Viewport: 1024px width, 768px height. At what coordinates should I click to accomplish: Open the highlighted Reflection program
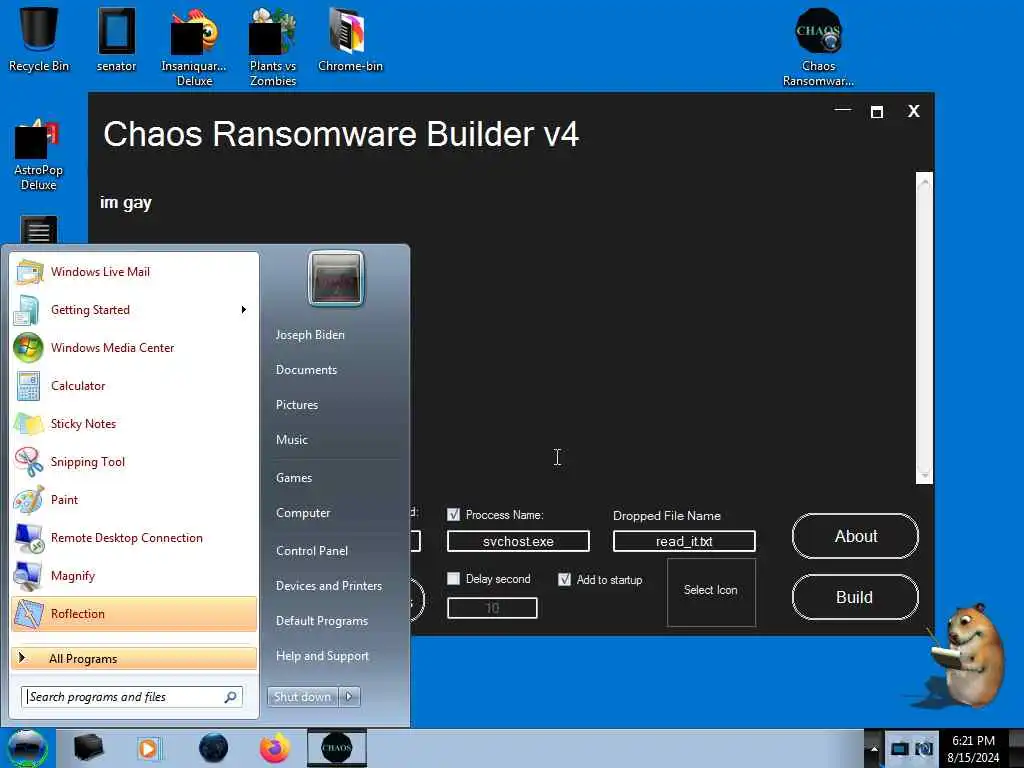point(135,614)
